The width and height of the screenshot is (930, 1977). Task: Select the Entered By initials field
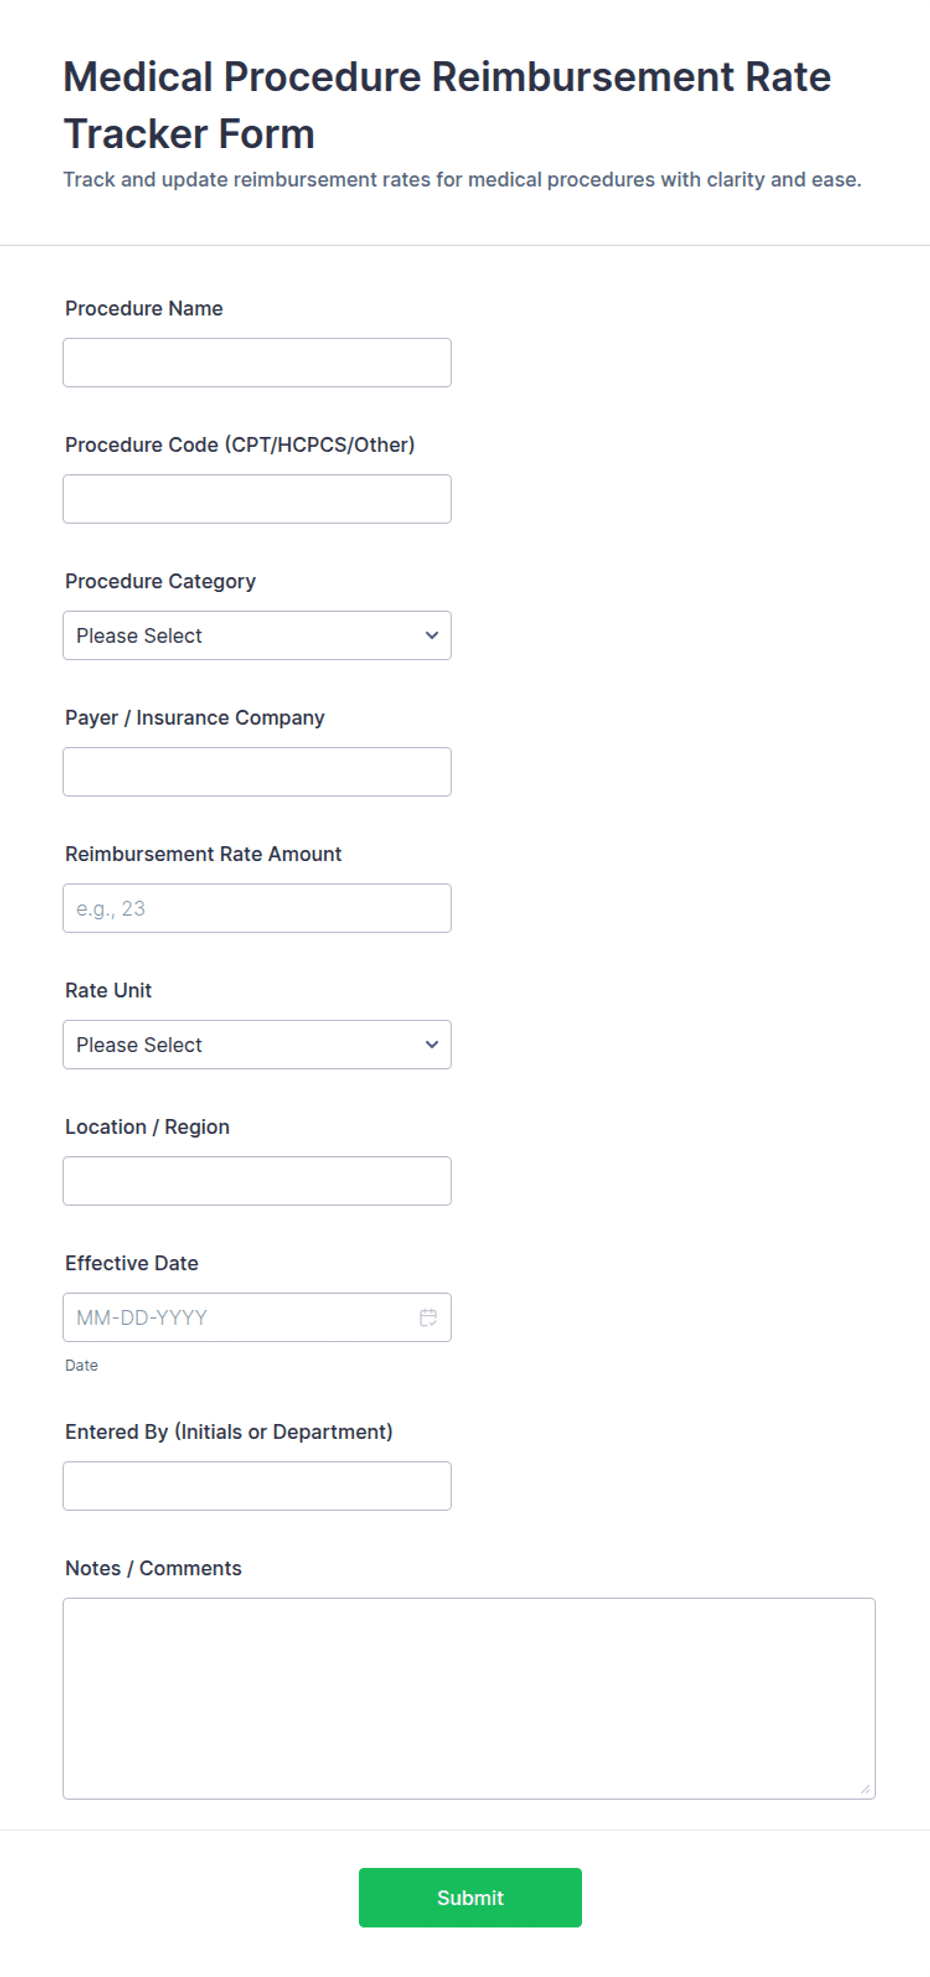pos(257,1485)
